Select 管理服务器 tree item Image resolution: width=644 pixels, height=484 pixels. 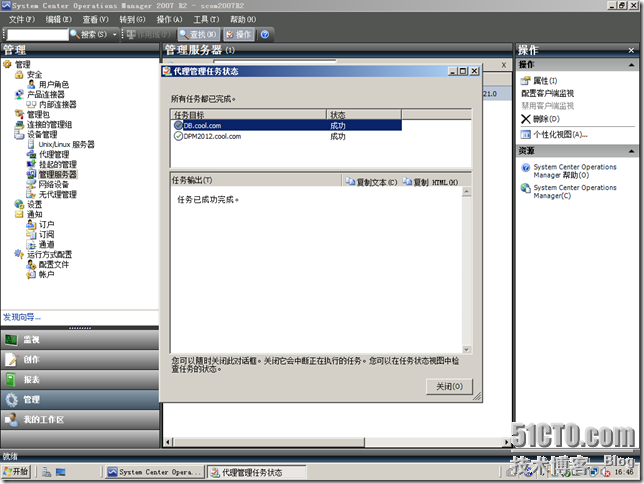[58, 174]
